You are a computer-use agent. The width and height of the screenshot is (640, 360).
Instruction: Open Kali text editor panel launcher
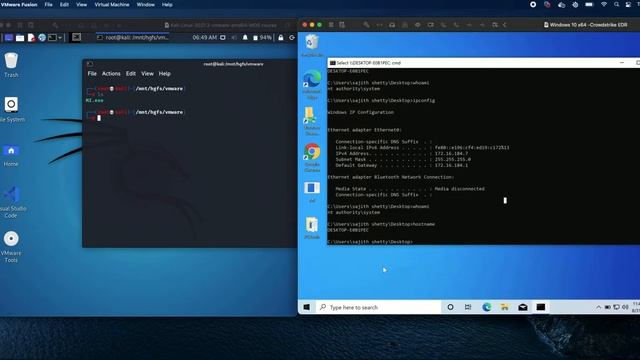tap(31, 38)
